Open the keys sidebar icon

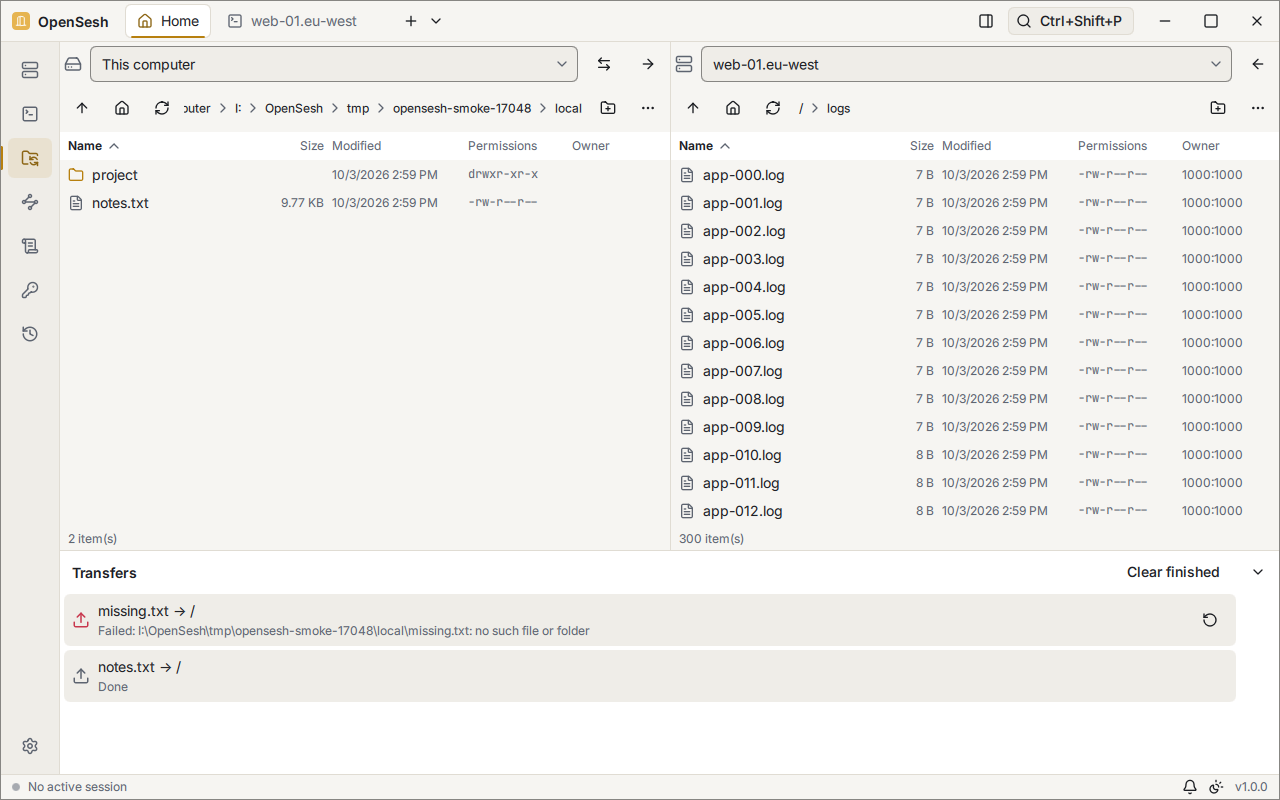pyautogui.click(x=30, y=290)
